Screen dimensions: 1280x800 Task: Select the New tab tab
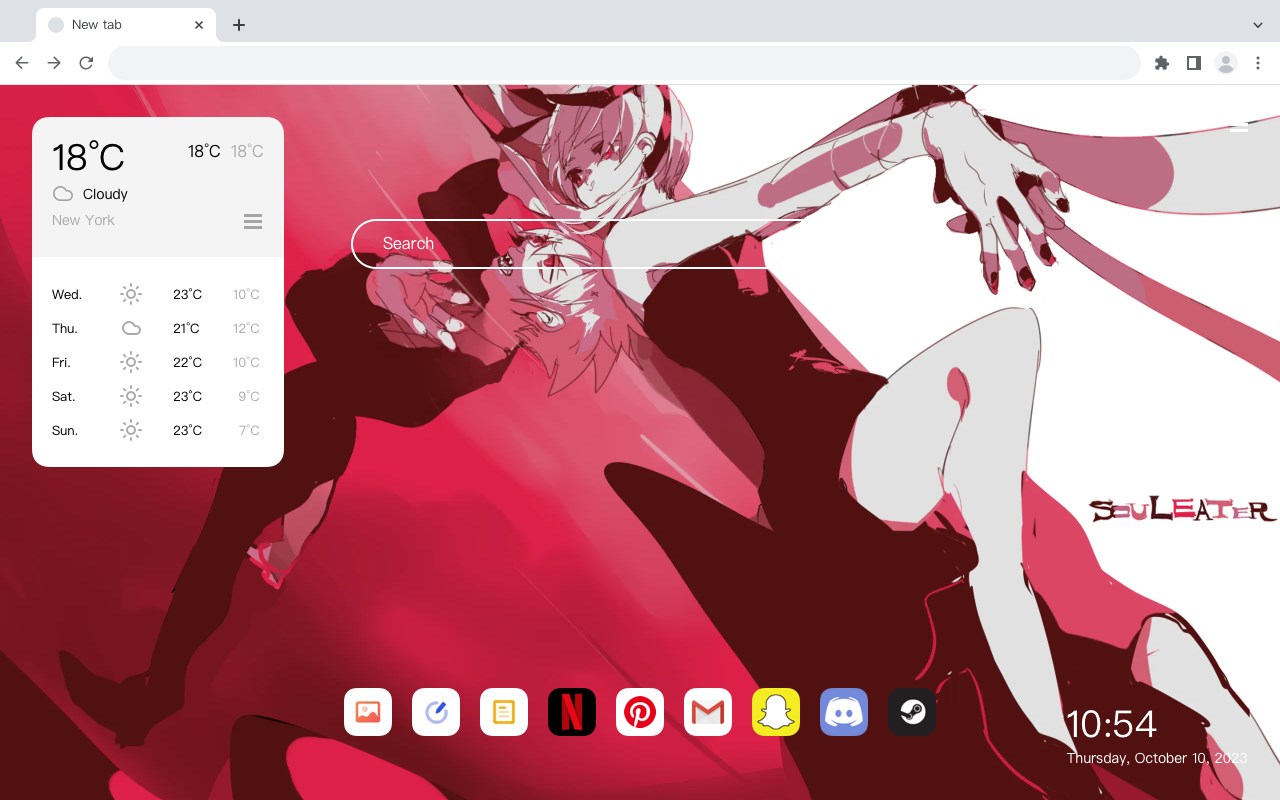pos(126,25)
